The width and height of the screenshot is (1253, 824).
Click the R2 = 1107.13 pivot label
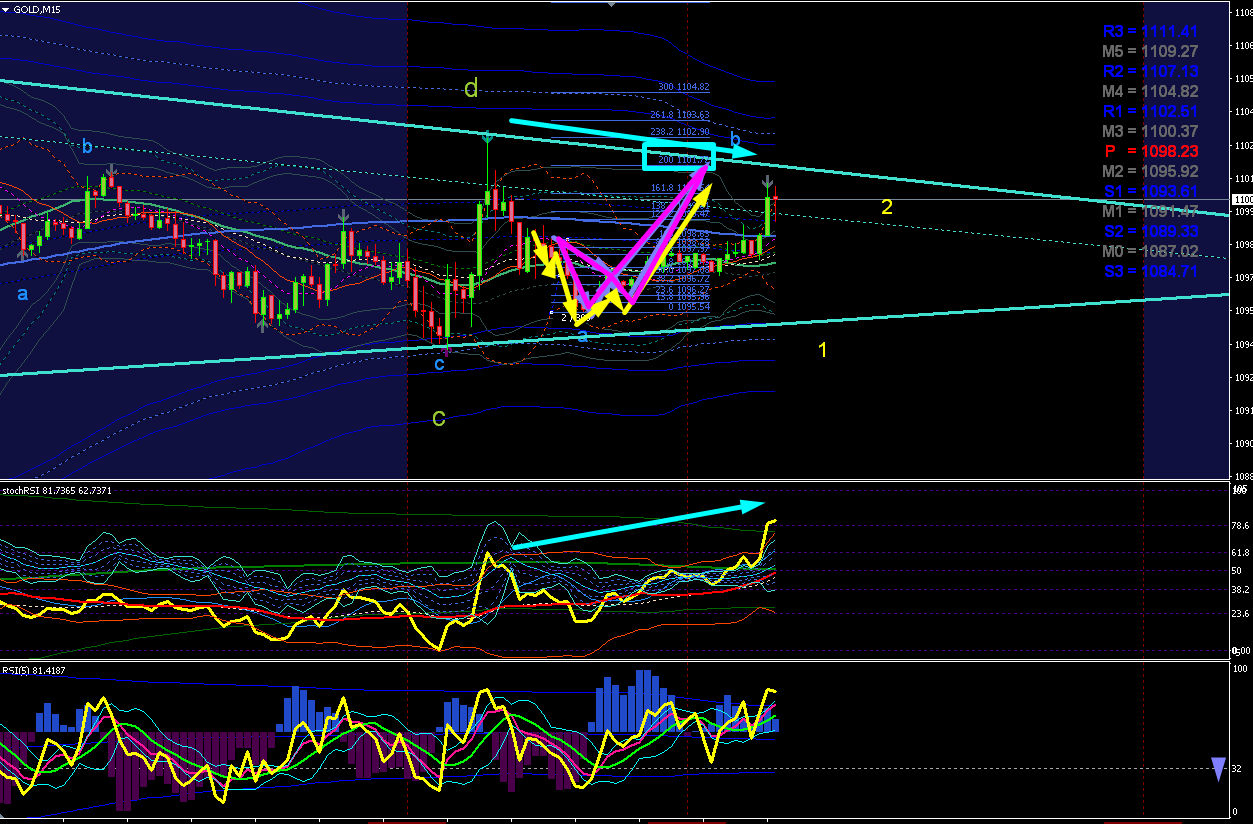point(1151,71)
